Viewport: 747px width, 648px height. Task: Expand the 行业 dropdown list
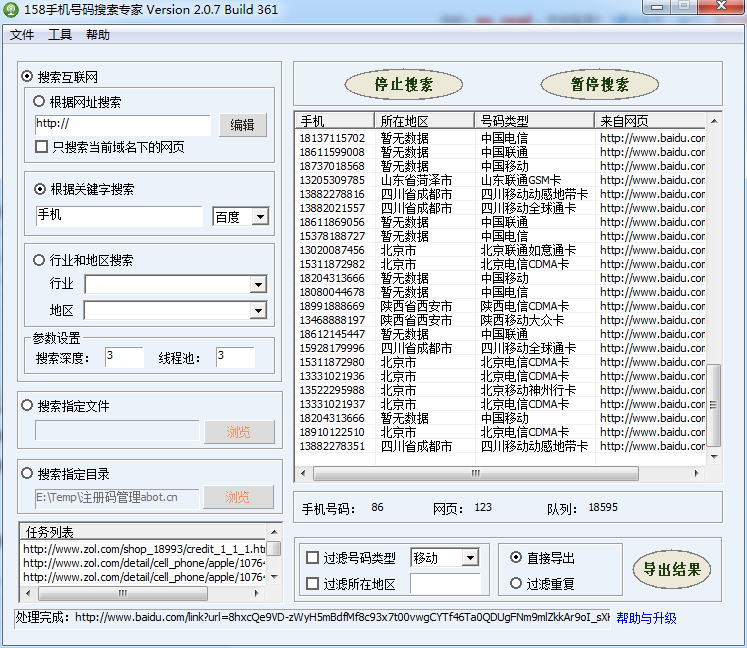point(258,285)
